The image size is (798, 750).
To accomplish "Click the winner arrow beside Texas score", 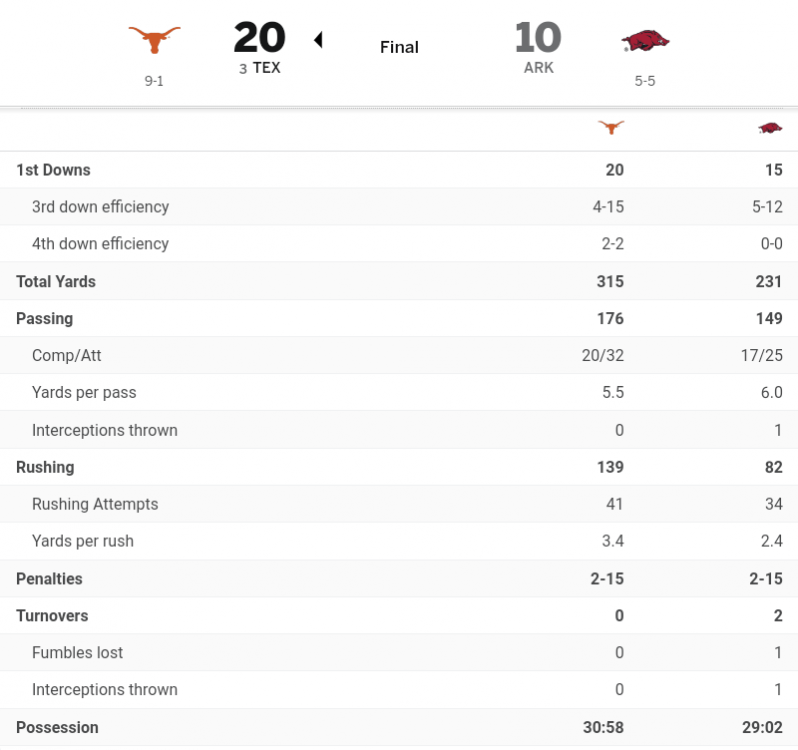I will pyautogui.click(x=318, y=40).
